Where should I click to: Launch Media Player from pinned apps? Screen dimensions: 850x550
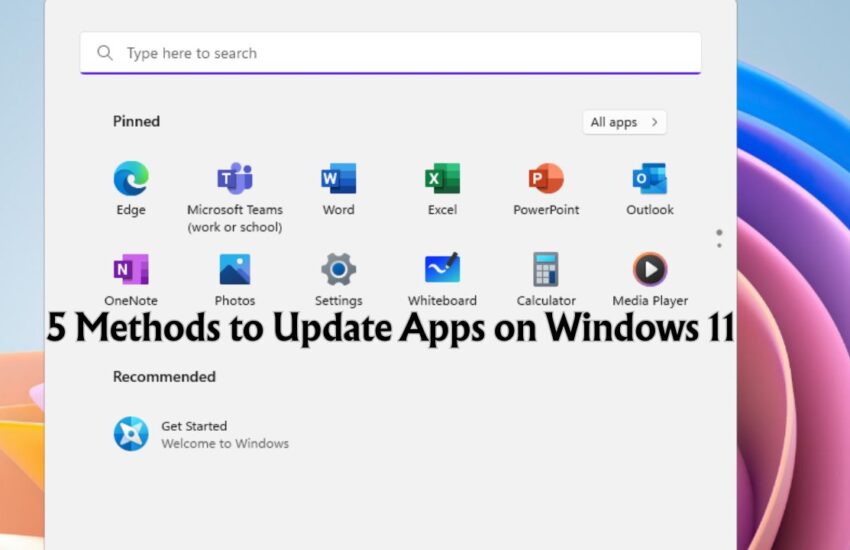[x=650, y=269]
